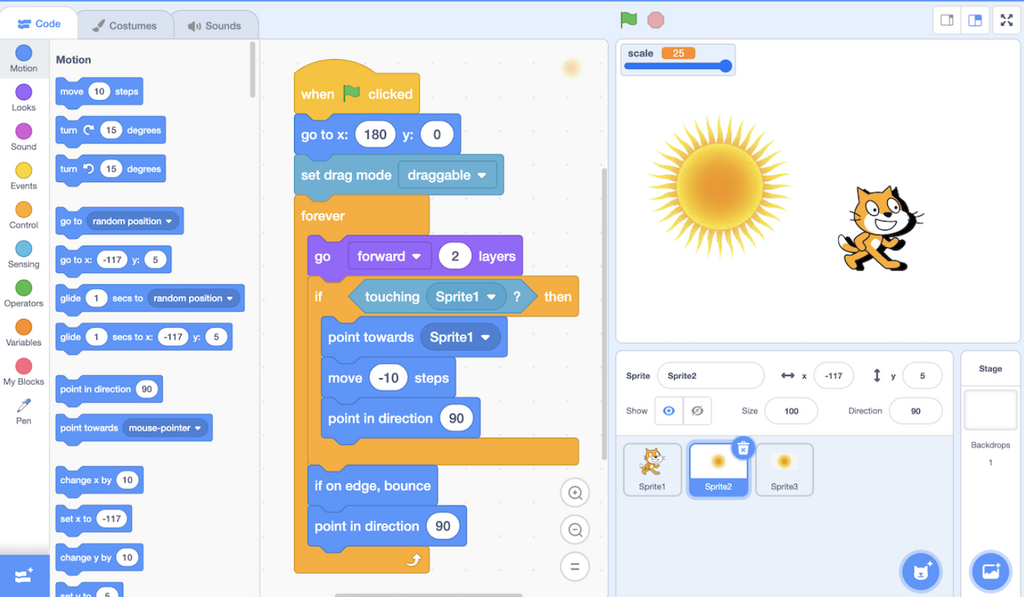
Task: Select the Sprite3 thumbnail
Action: 784,470
